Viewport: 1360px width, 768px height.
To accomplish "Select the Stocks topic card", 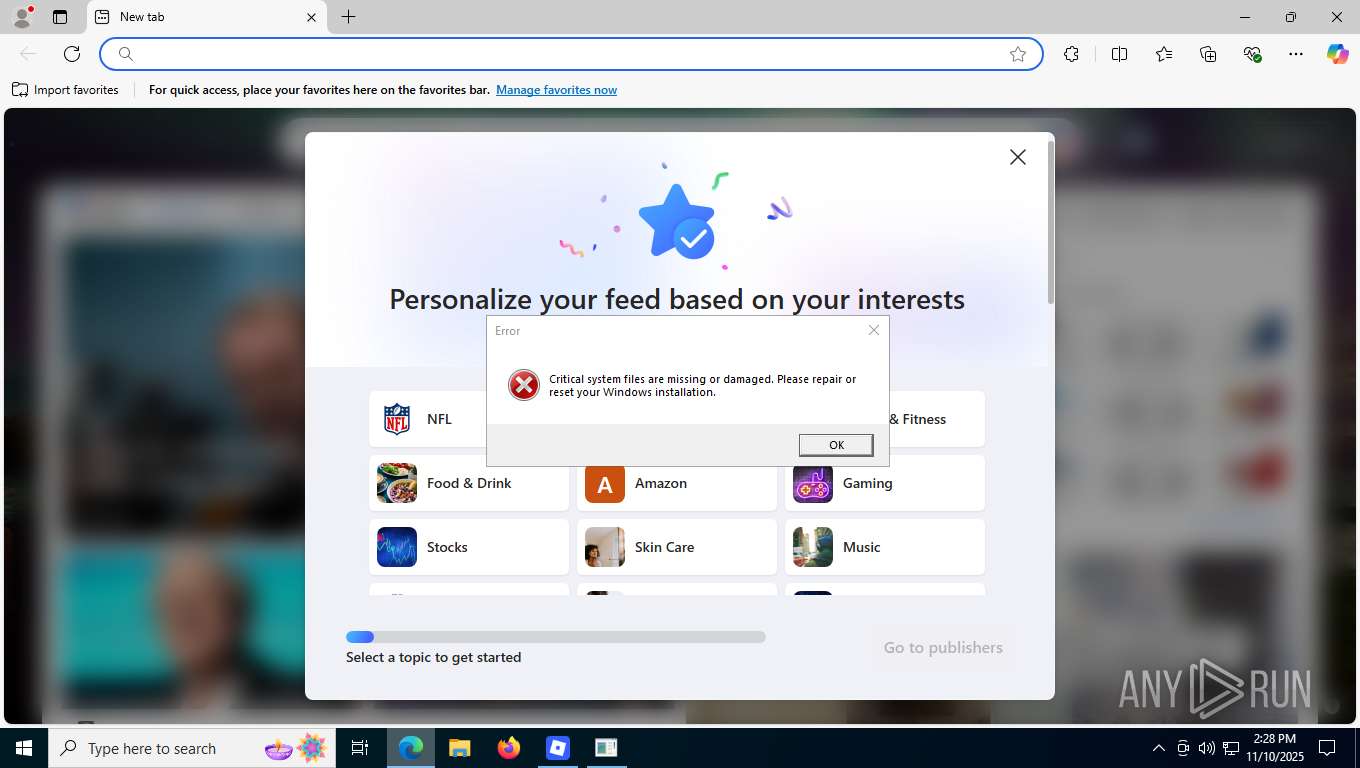I will (x=469, y=547).
